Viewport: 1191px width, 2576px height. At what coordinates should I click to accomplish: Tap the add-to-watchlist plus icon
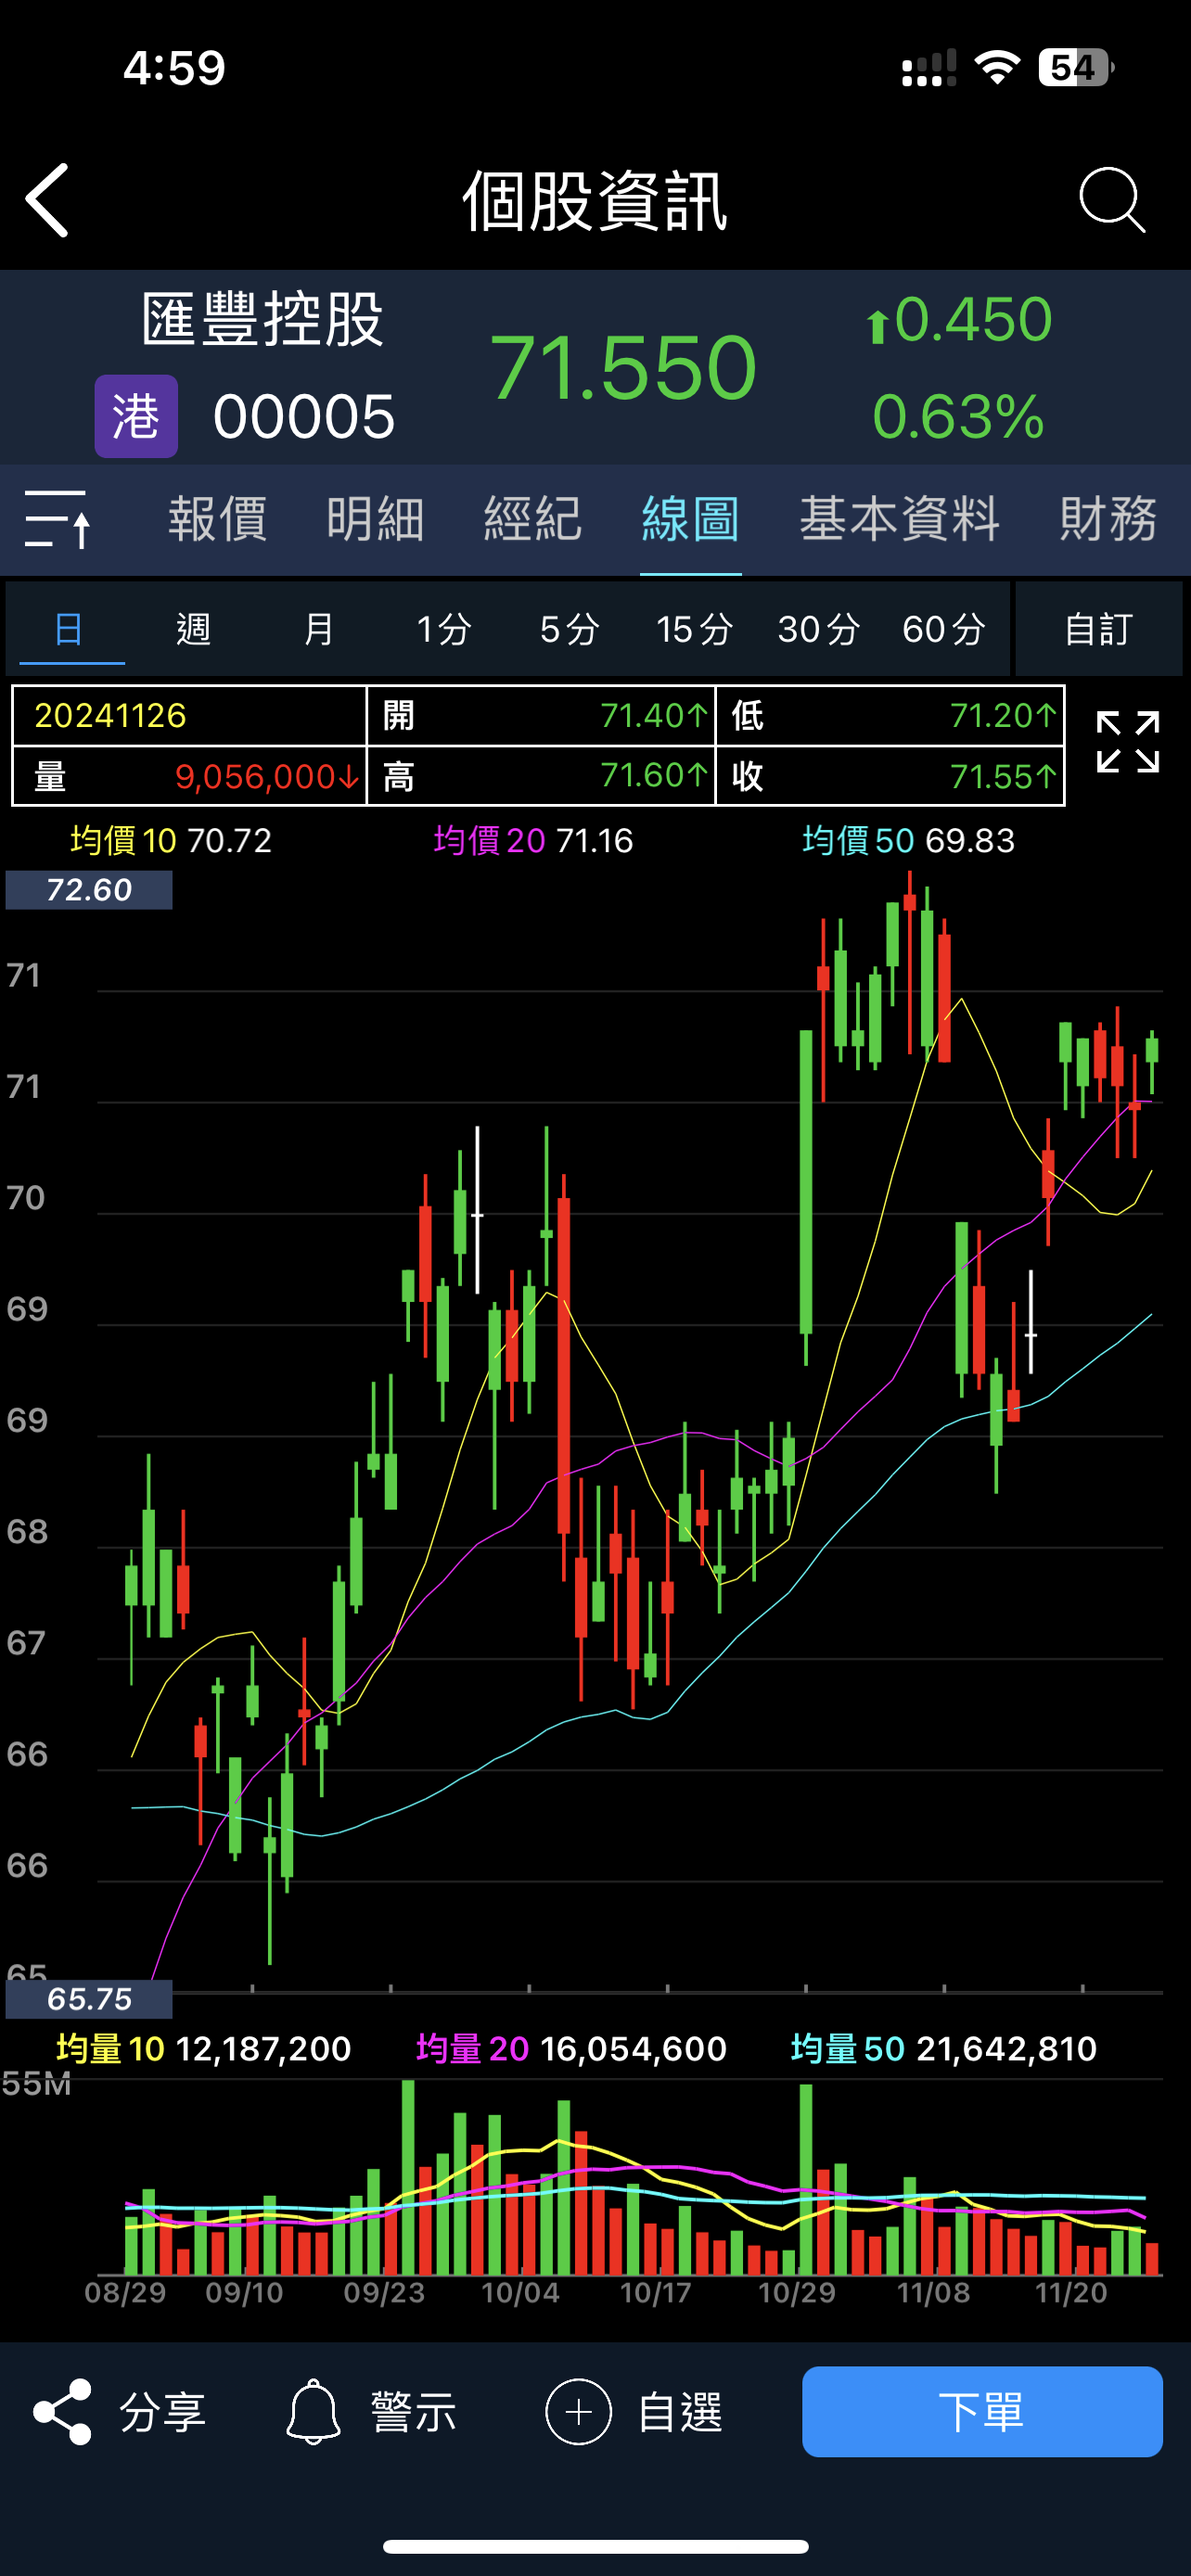point(578,2412)
